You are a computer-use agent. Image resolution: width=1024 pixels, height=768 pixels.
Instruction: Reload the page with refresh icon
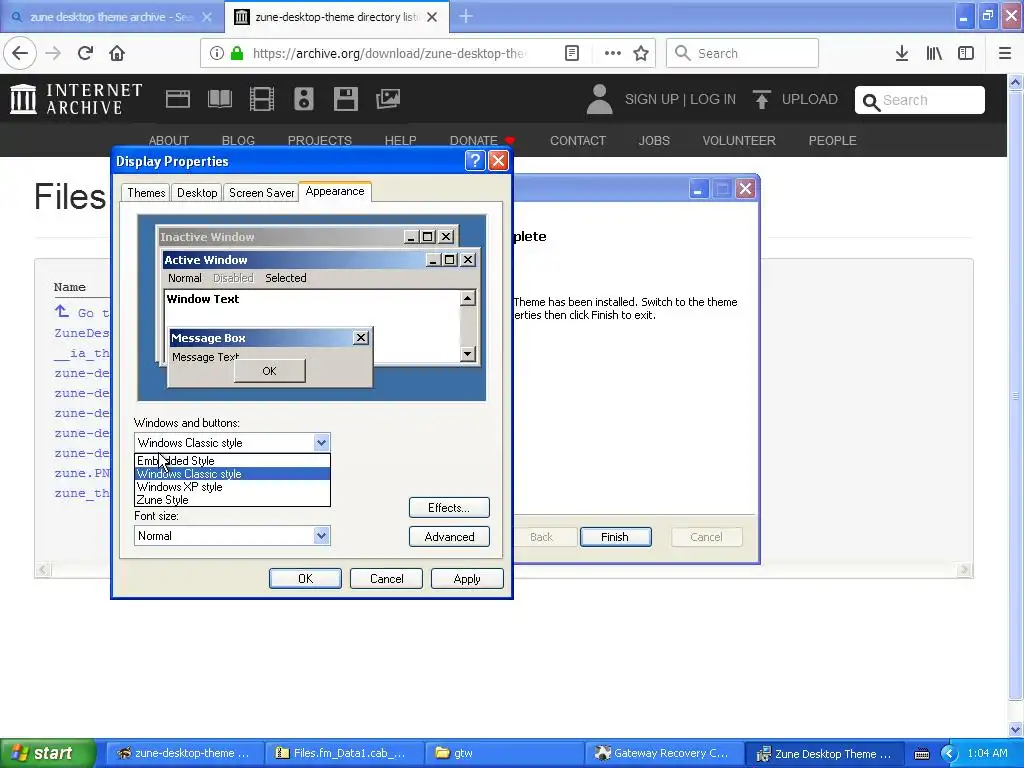pyautogui.click(x=85, y=53)
